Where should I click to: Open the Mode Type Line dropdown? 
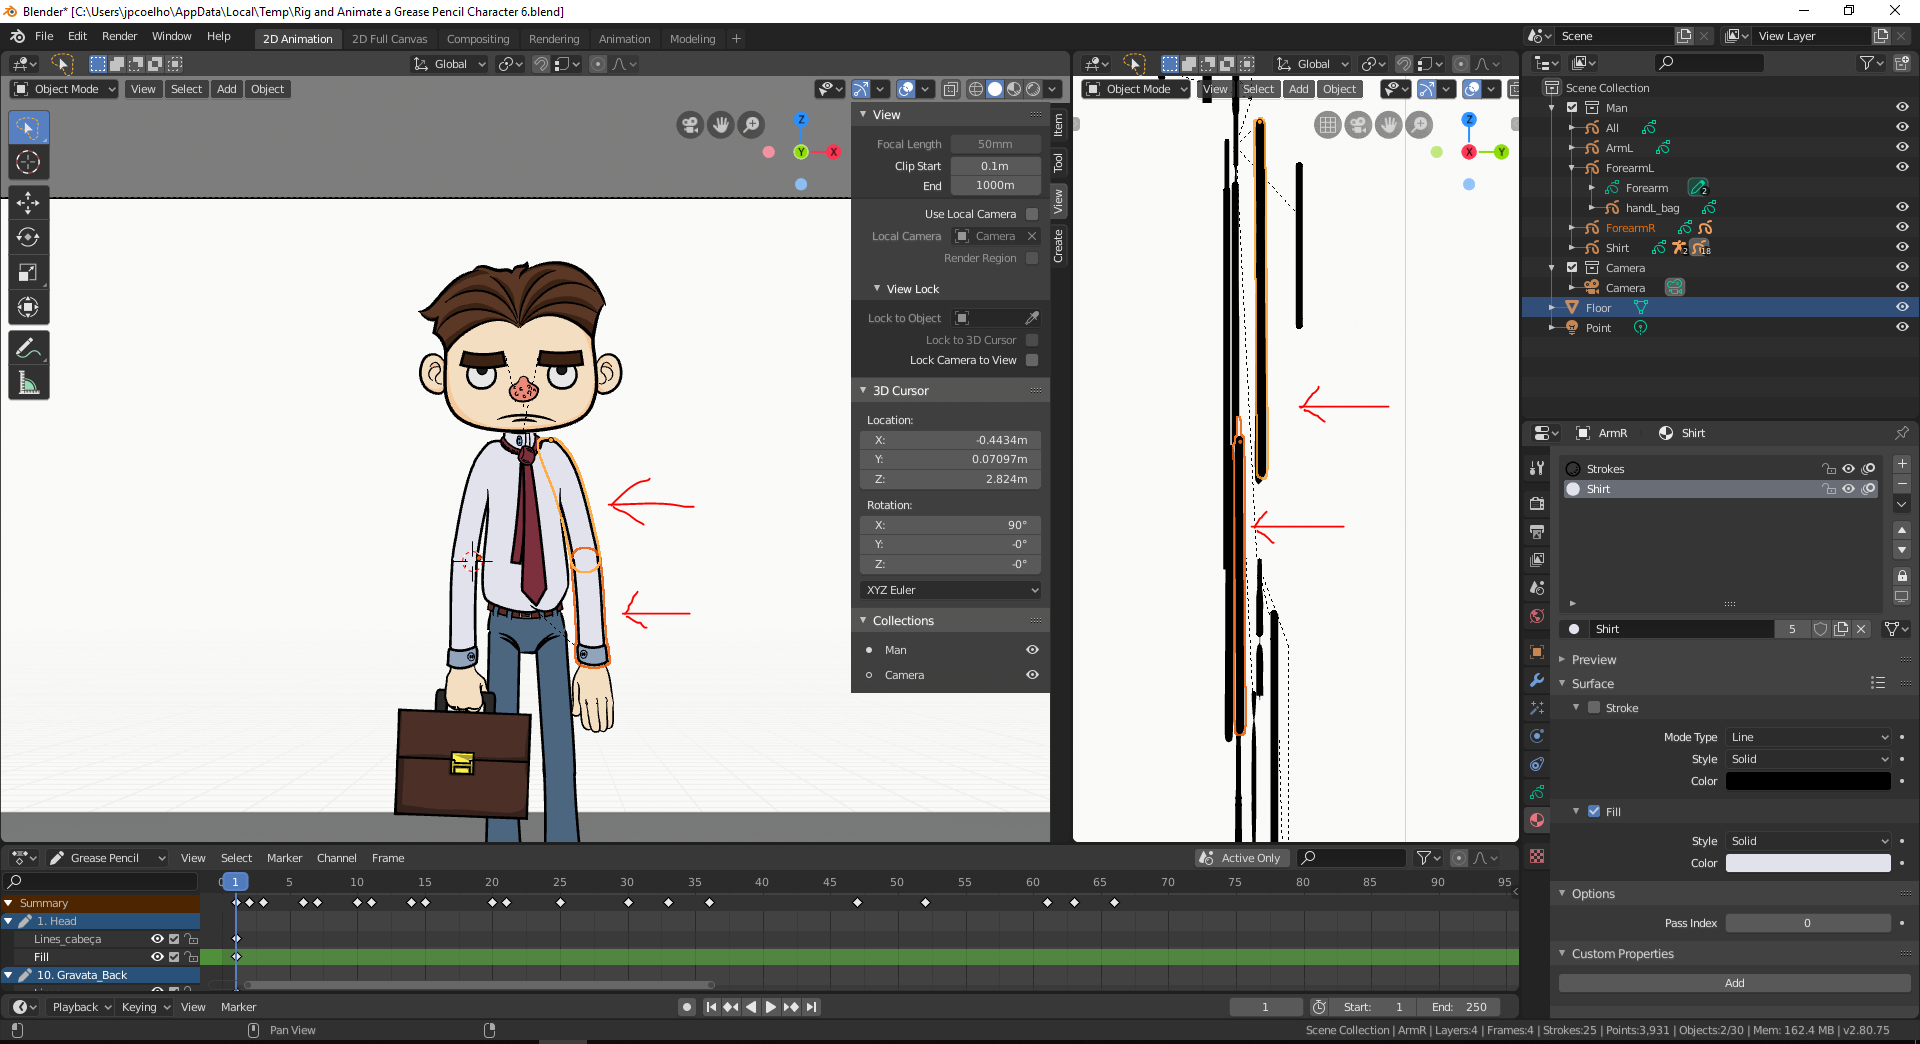pyautogui.click(x=1809, y=737)
